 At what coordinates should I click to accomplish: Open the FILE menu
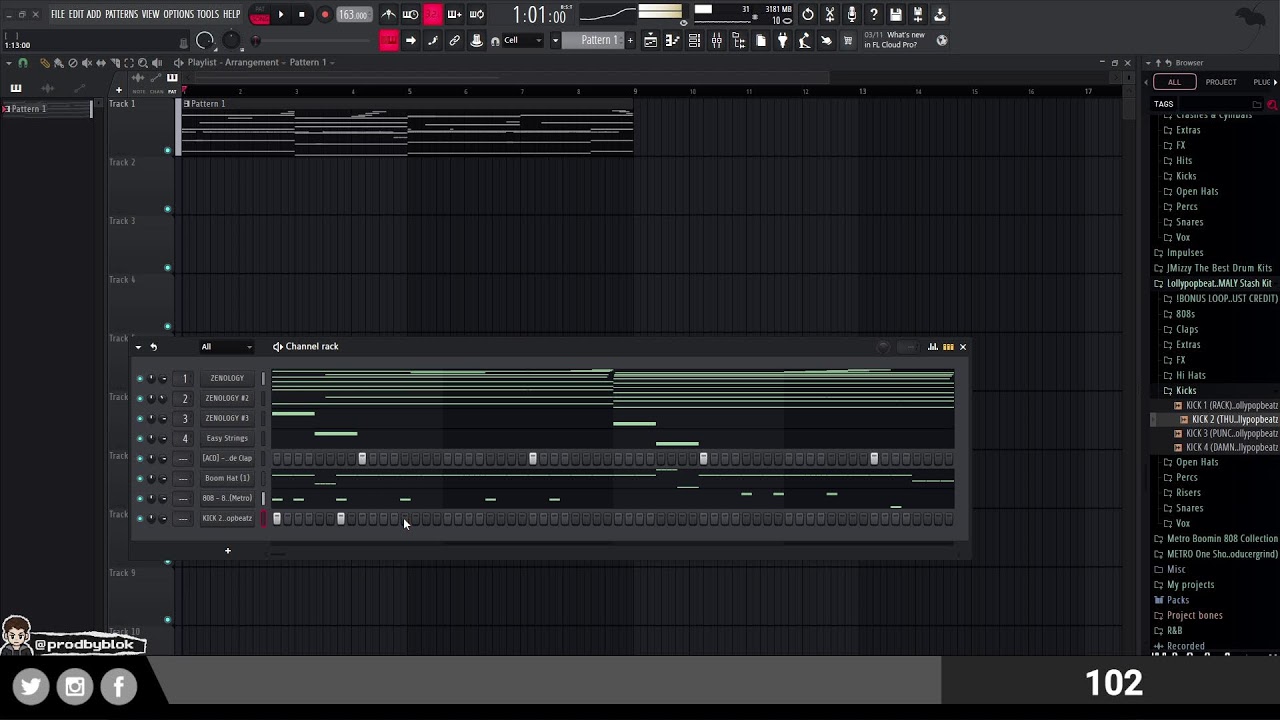tap(58, 14)
